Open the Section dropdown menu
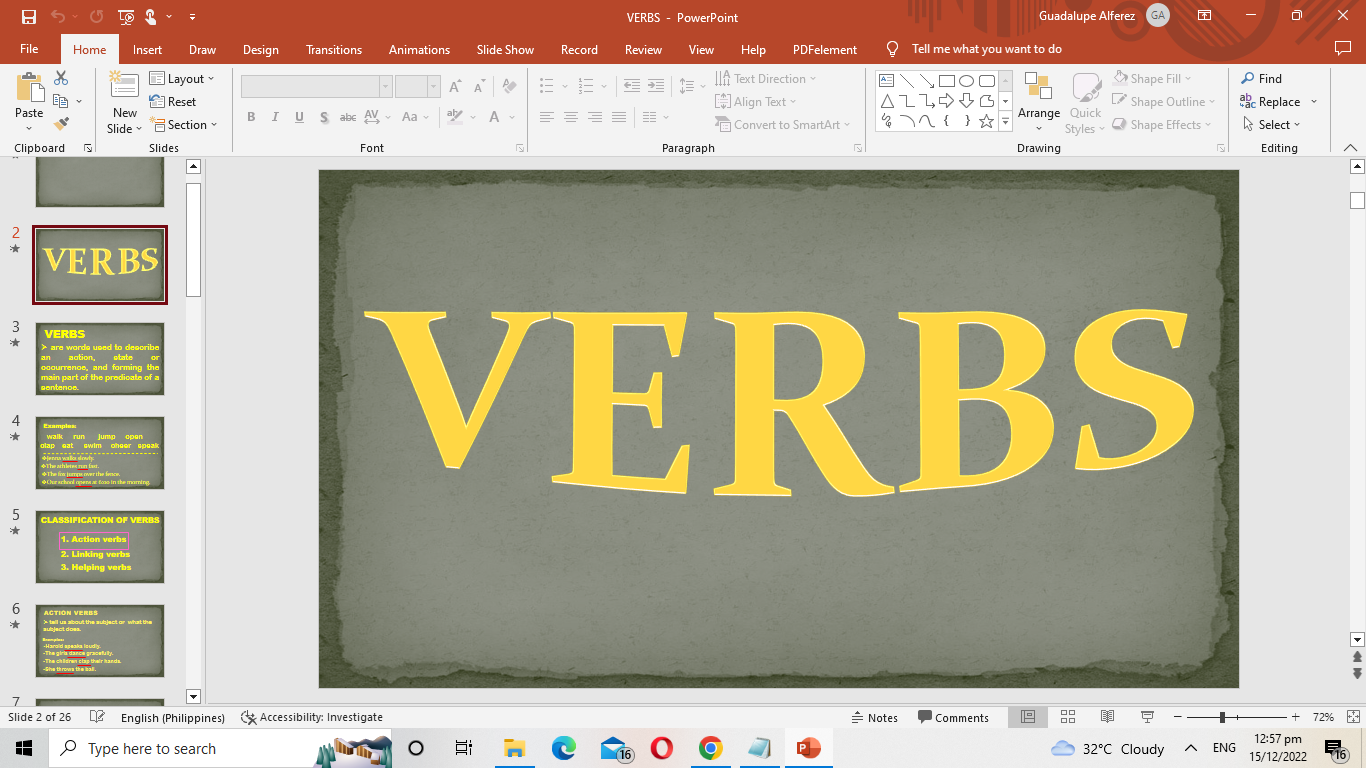Viewport: 1366px width, 768px height. tap(186, 125)
